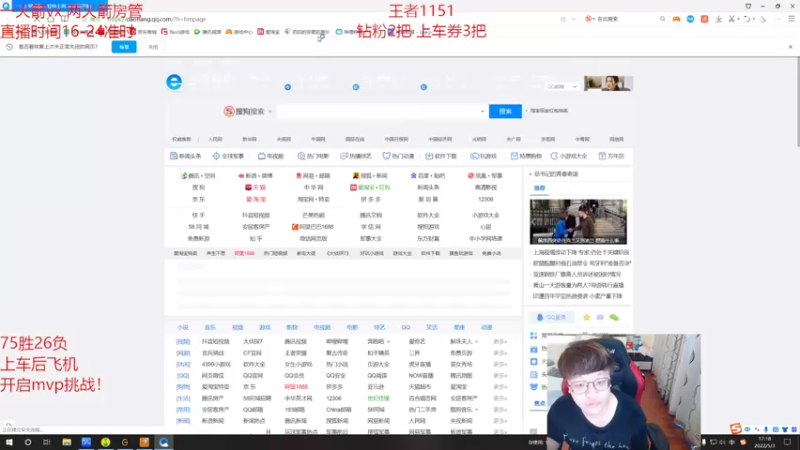Click the page vertical scrollbar
Image resolution: width=800 pixels, height=450 pixels.
pyautogui.click(x=796, y=102)
